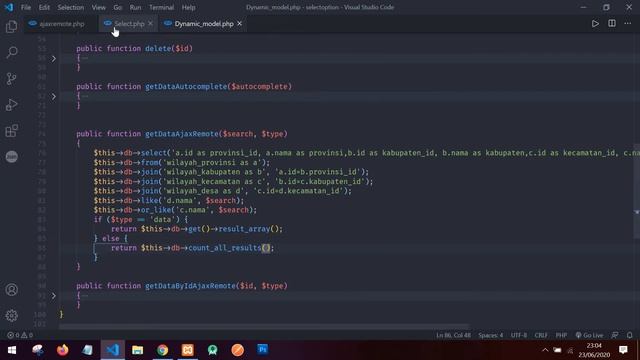The height and width of the screenshot is (360, 640).
Task: Open the Windows Start menu
Action: (12, 350)
